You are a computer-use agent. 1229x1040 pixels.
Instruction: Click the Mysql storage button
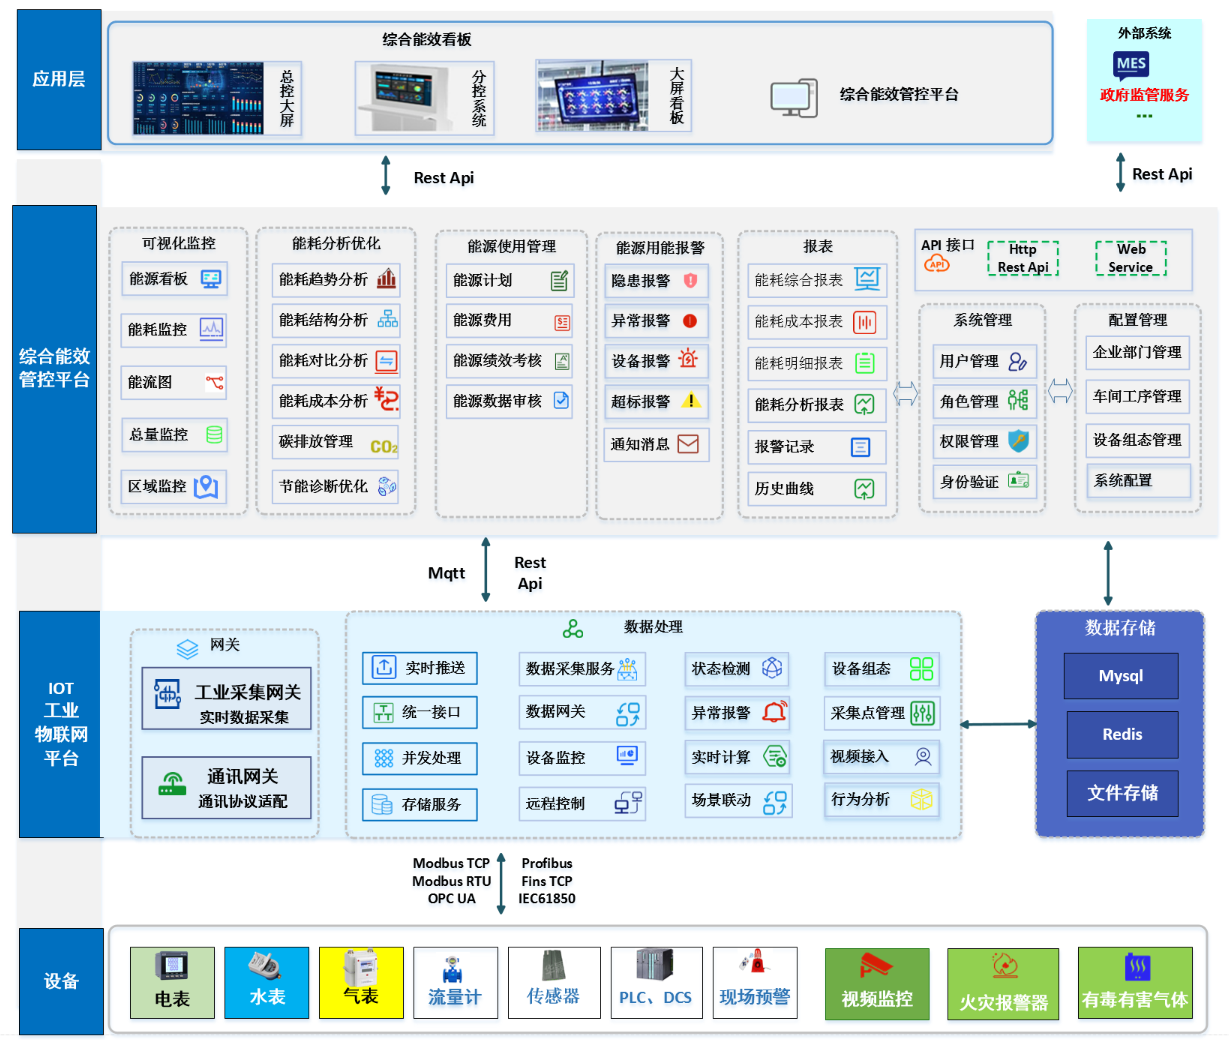[x=1120, y=676]
